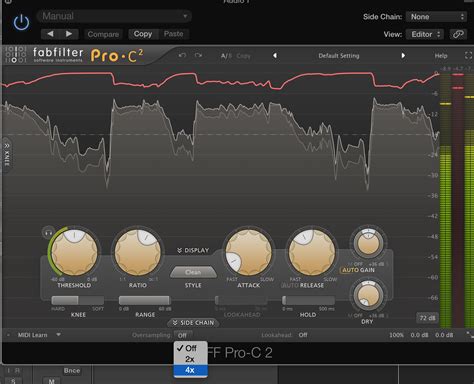
Task: Click the ATTACK knob
Action: pos(249,253)
